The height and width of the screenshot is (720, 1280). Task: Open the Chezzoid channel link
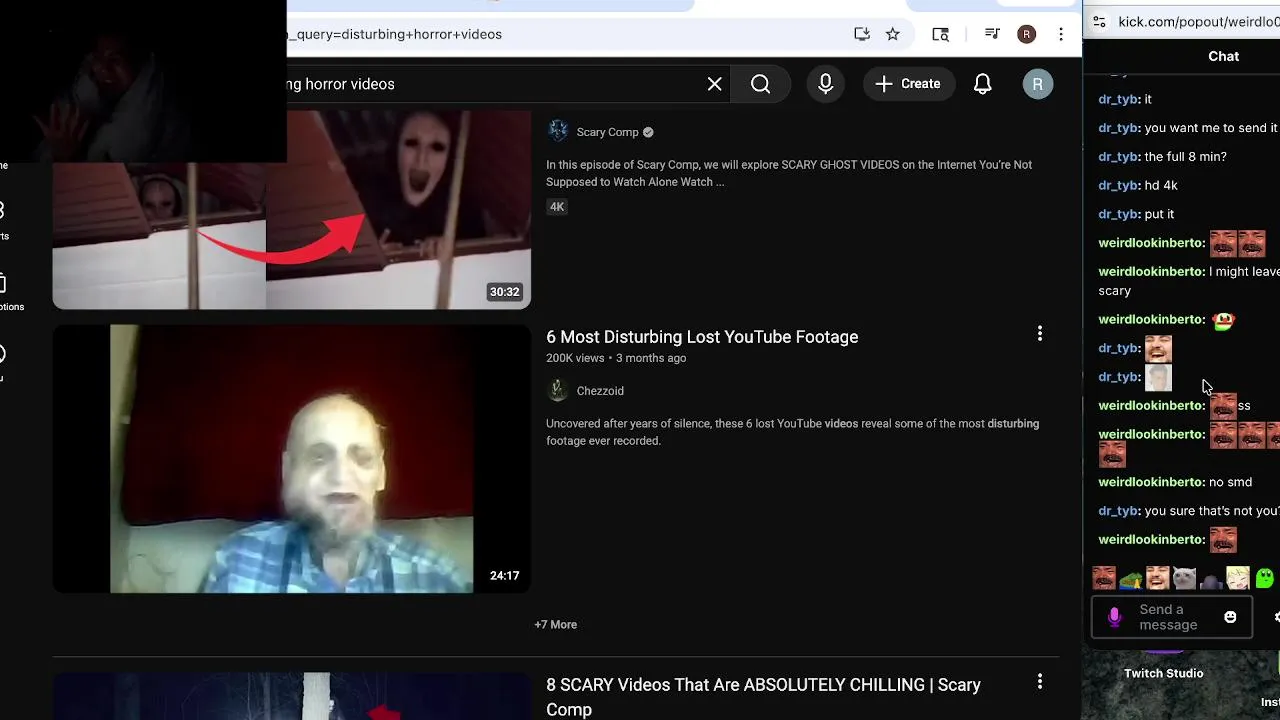point(600,391)
